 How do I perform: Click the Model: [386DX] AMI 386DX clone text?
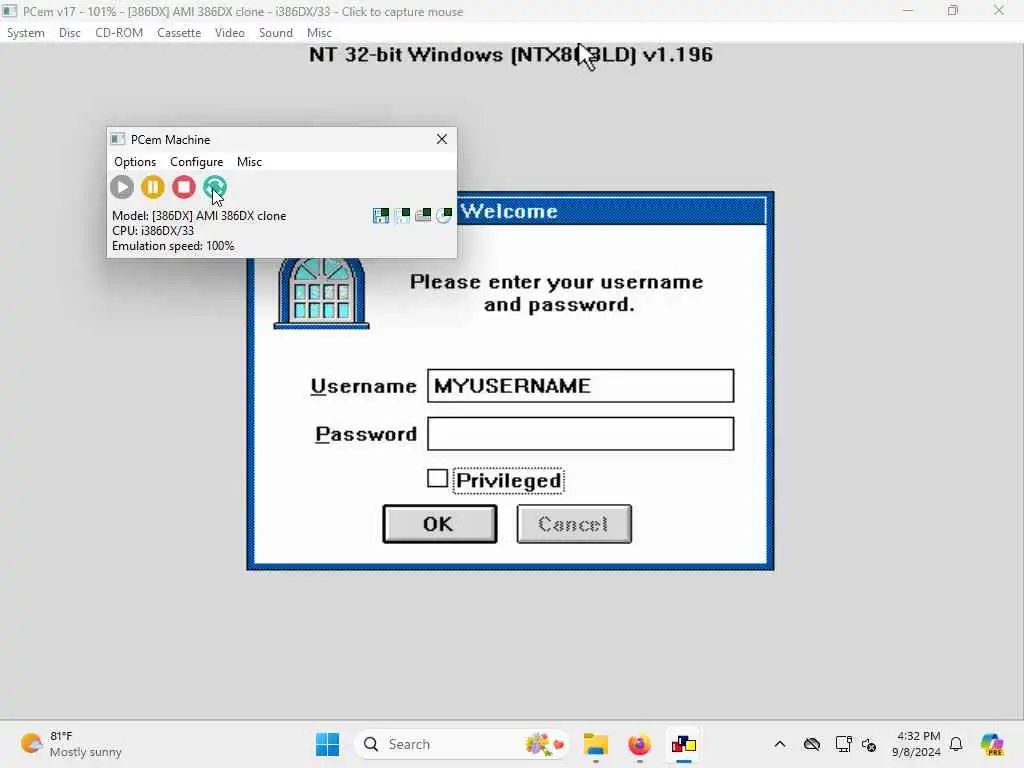pyautogui.click(x=199, y=216)
